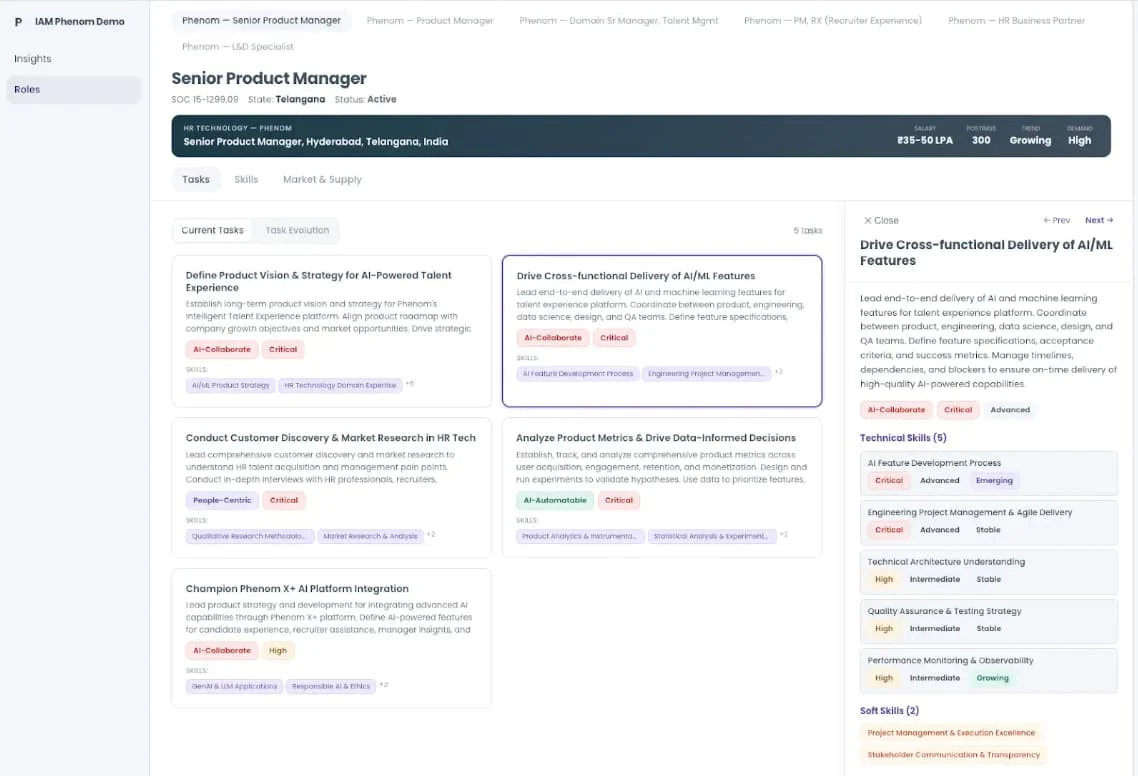The width and height of the screenshot is (1138, 776).
Task: Switch to Task Evolution view
Action: click(x=297, y=230)
